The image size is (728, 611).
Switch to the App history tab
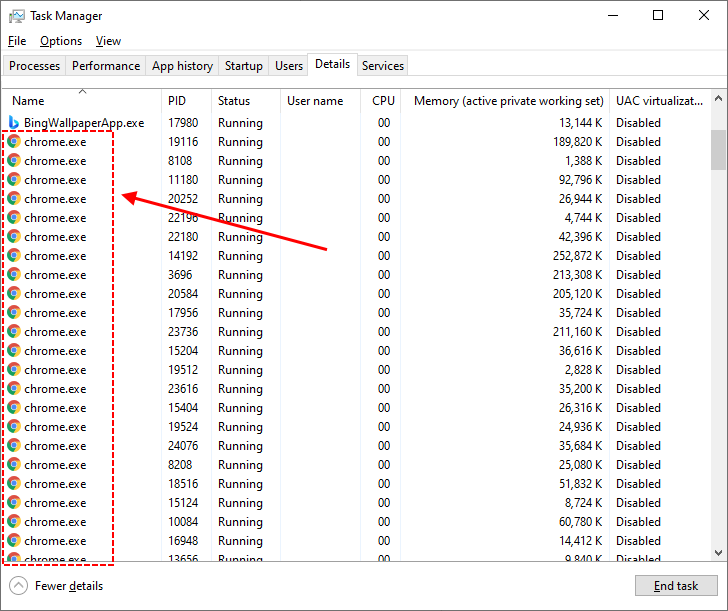pos(182,66)
